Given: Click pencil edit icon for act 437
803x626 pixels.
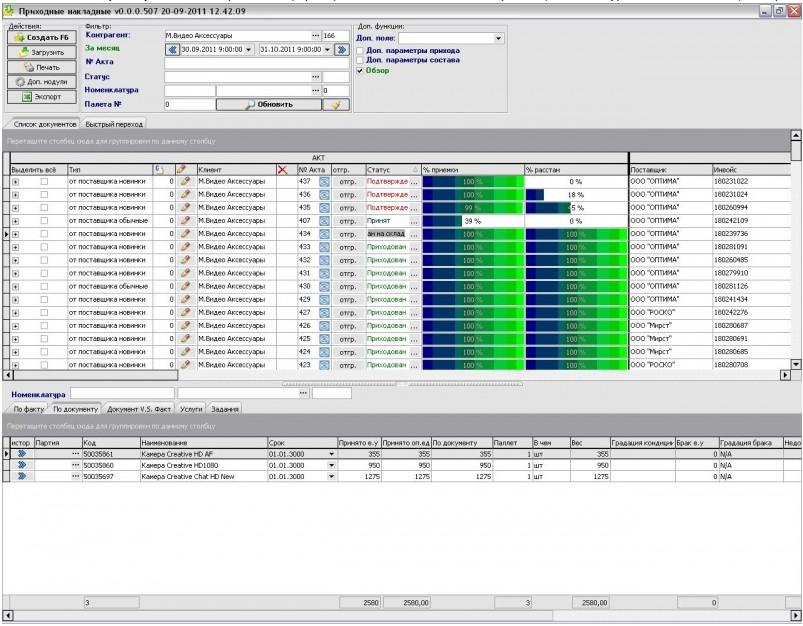Looking at the screenshot, I should tap(185, 181).
